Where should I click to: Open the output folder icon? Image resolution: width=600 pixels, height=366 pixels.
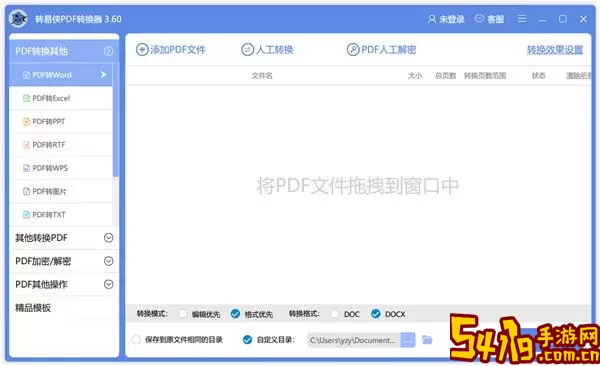point(427,340)
